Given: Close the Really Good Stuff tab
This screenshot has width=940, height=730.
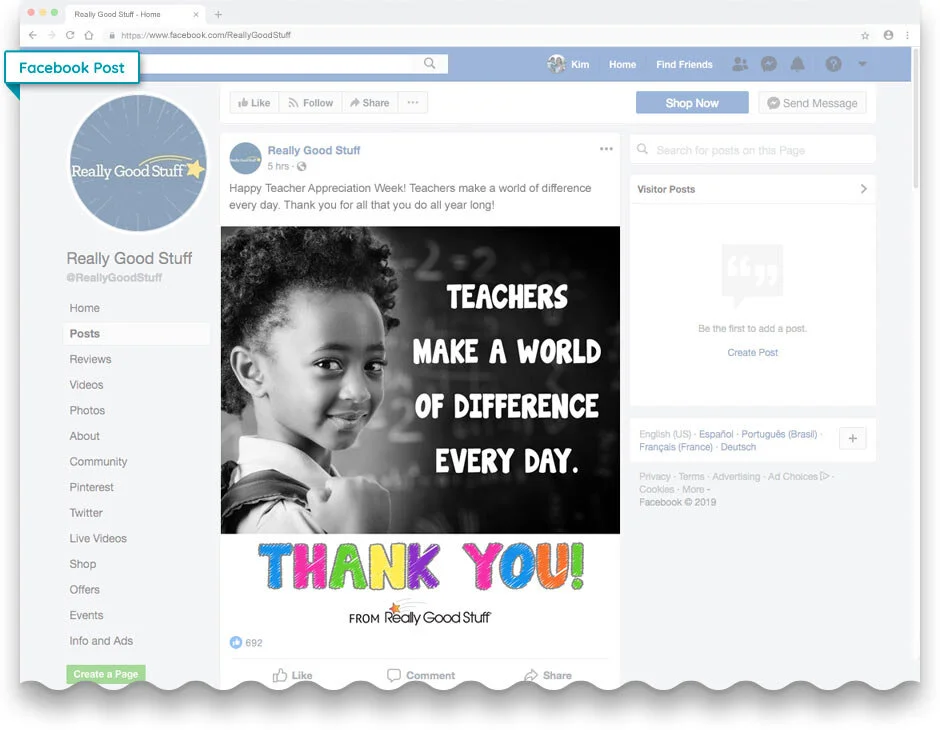Looking at the screenshot, I should pos(195,14).
